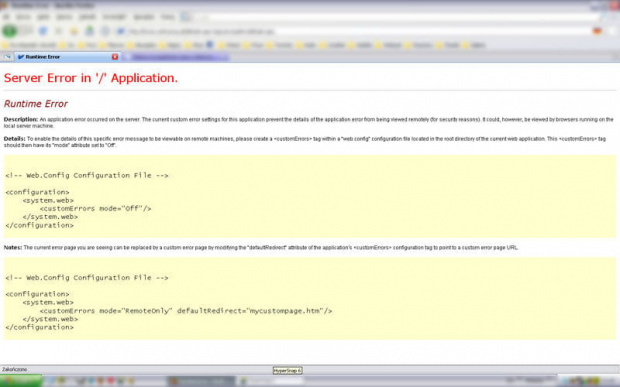Click the italic "Runtime Error" page heading
The image size is (620, 387).
(x=36, y=104)
